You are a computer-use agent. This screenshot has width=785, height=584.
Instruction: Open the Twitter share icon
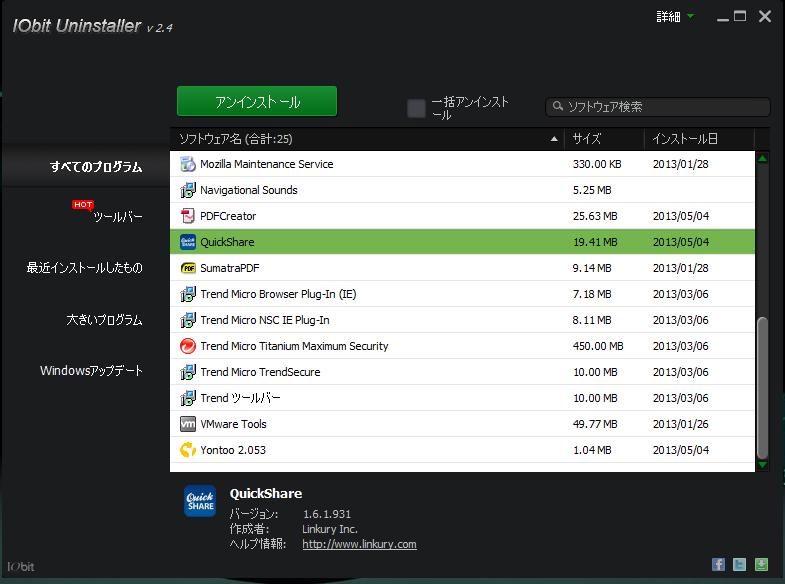(739, 564)
